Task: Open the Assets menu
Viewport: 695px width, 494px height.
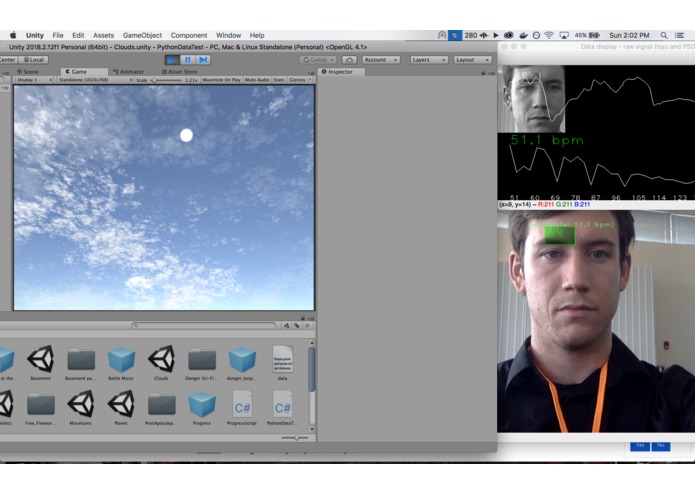Action: (103, 35)
